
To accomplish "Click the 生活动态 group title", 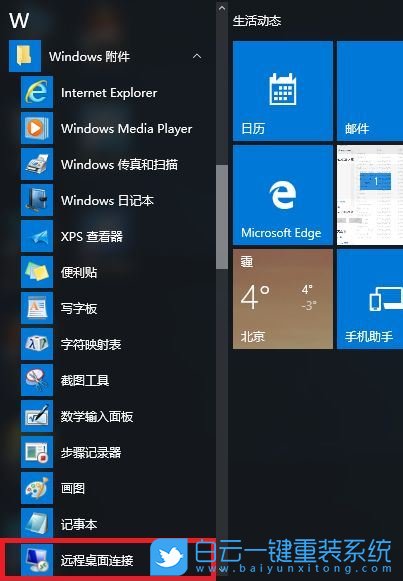I will [257, 21].
